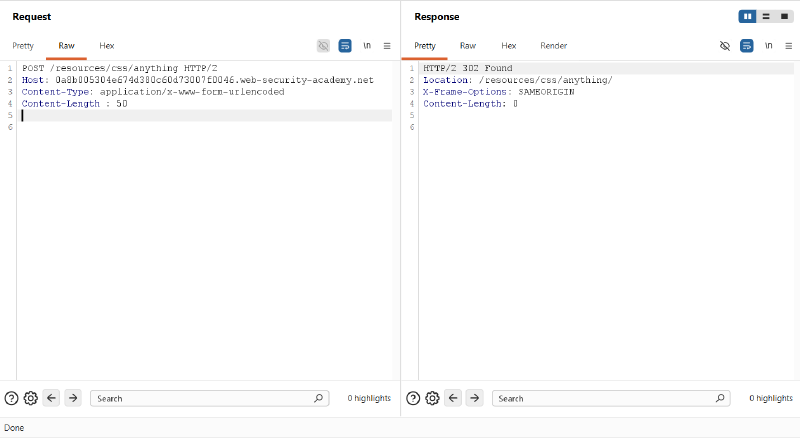Open the Response Raw tab
The width and height of the screenshot is (800, 438).
(x=468, y=46)
